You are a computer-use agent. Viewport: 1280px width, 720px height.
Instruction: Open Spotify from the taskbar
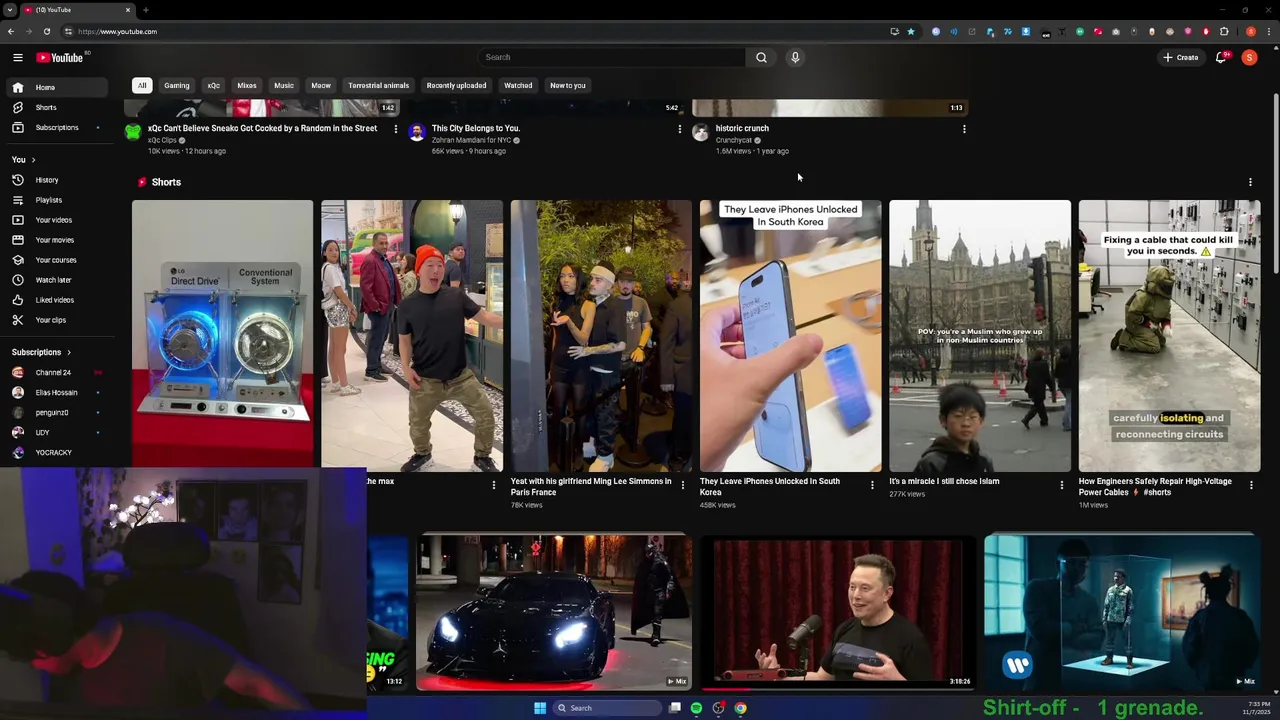coord(696,708)
